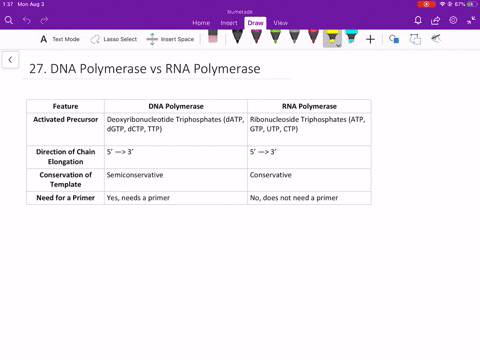Image resolution: width=480 pixels, height=360 pixels.
Task: Tap the Conservative cell
Action: pos(309,180)
